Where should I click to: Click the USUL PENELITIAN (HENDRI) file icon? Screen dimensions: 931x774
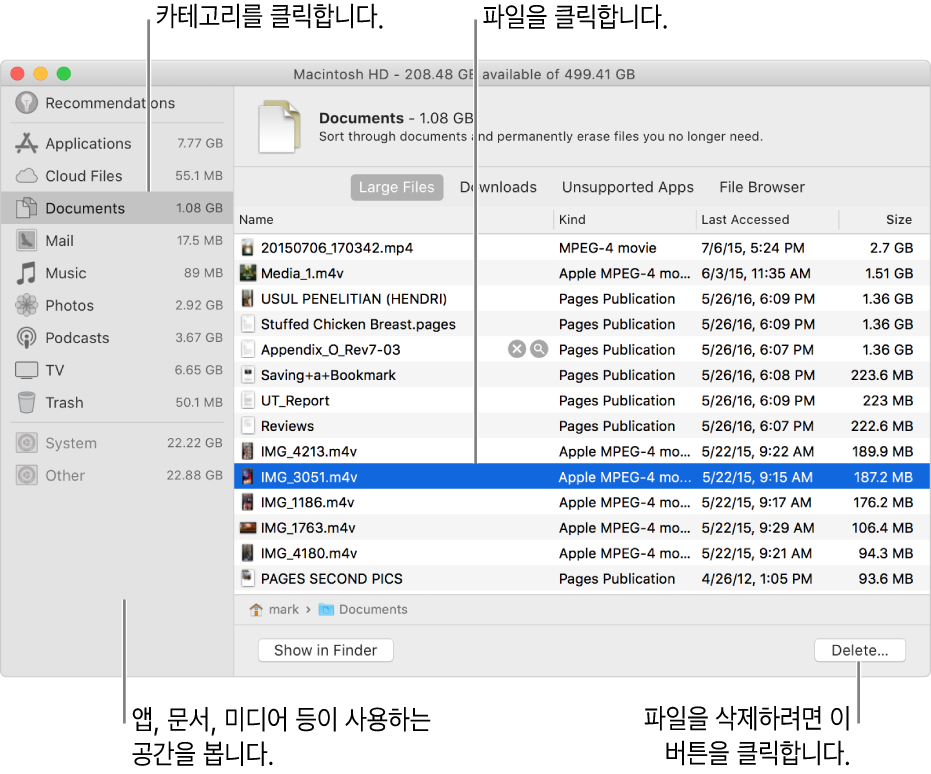(x=248, y=299)
